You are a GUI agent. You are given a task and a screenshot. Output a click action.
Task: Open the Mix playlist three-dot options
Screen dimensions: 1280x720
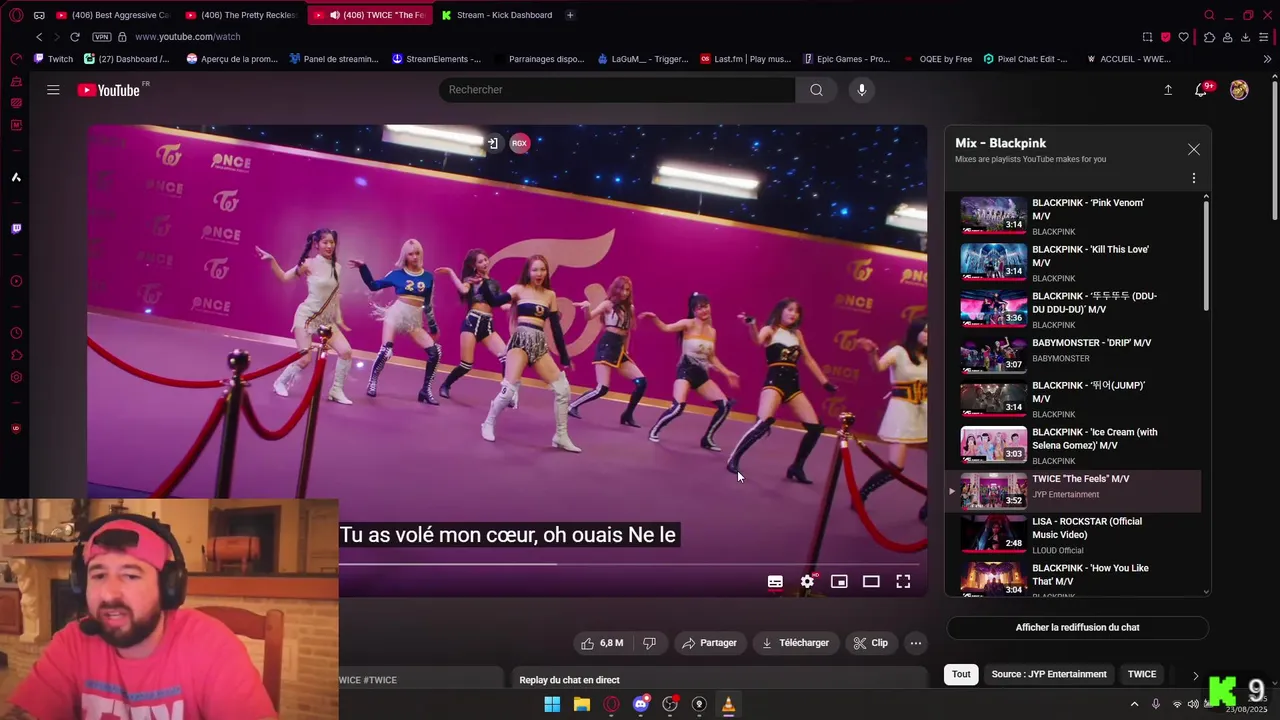(x=1193, y=178)
